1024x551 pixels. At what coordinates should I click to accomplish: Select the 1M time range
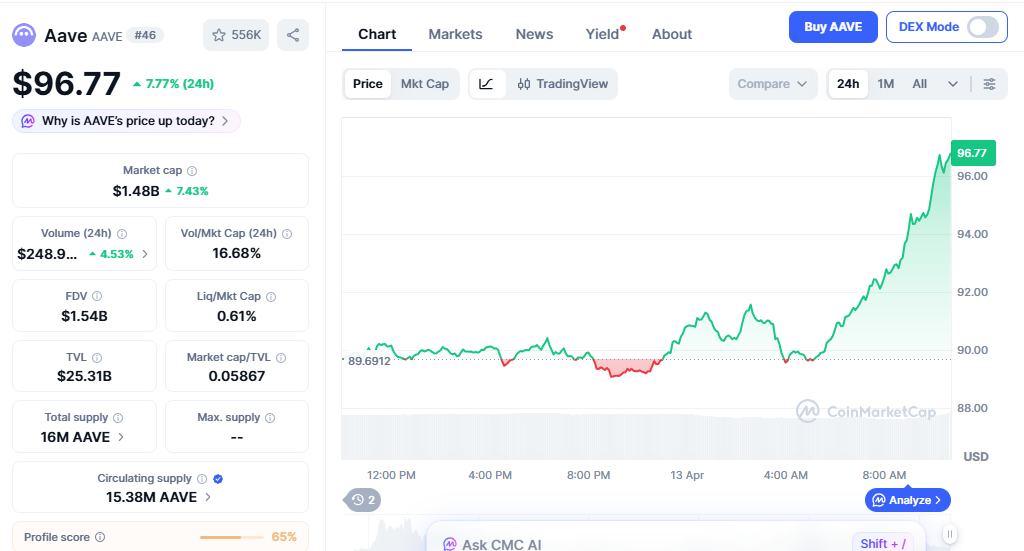click(x=886, y=84)
